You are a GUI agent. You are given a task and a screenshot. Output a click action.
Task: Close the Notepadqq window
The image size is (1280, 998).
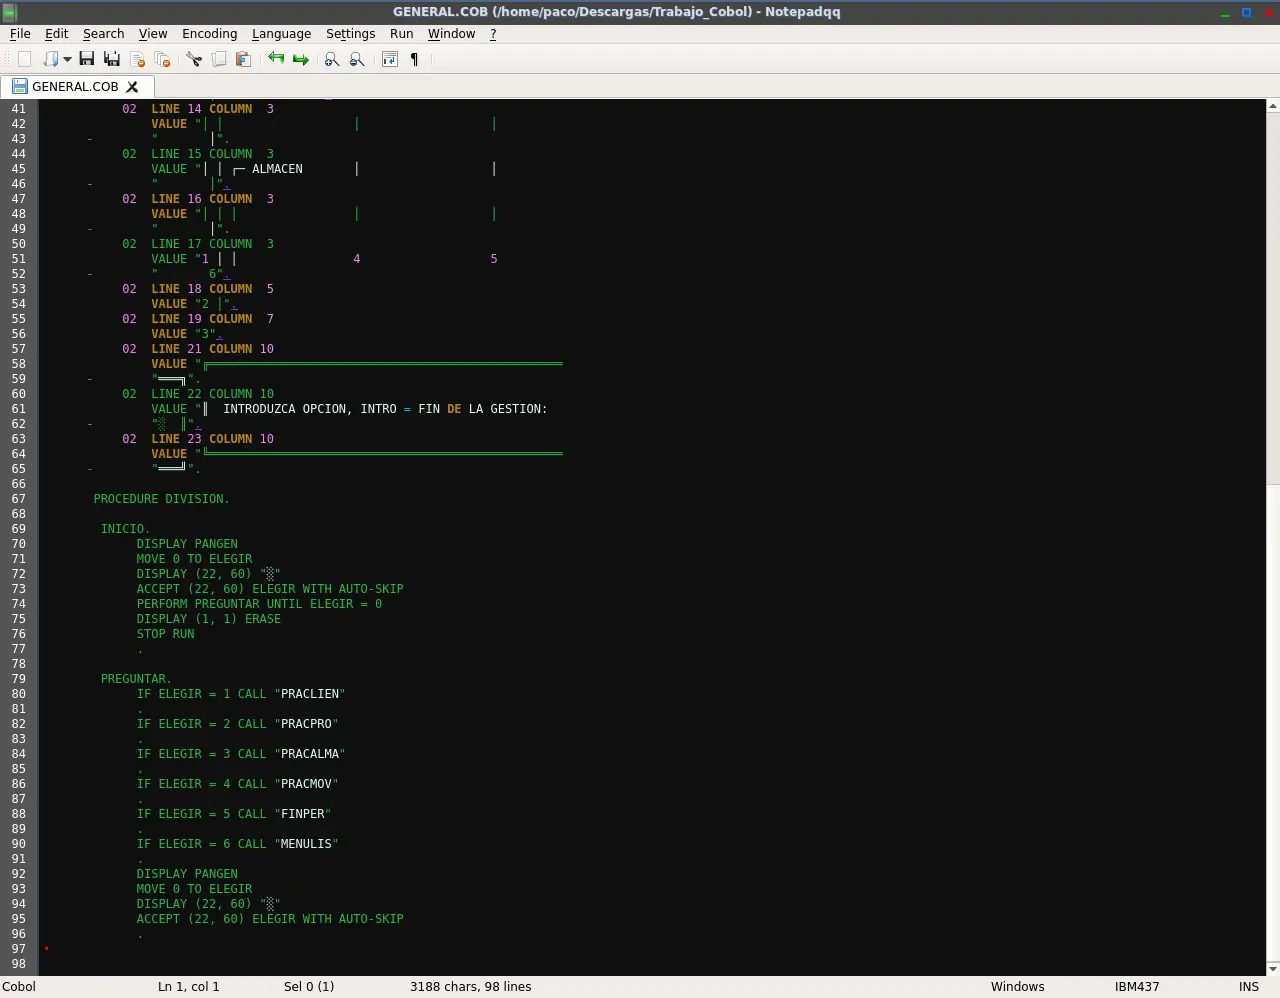tap(1269, 12)
